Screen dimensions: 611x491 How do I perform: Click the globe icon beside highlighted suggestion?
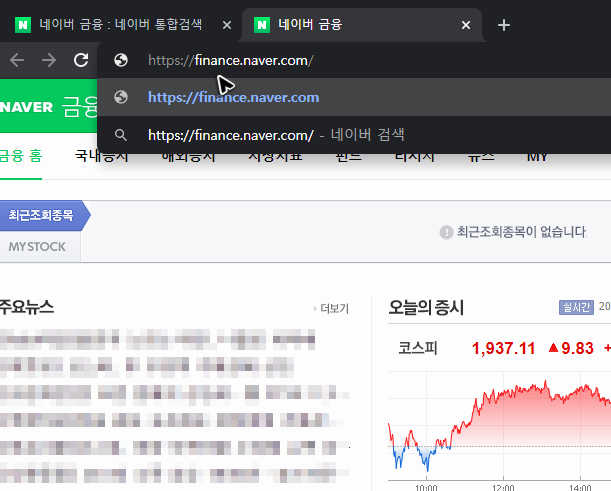121,97
